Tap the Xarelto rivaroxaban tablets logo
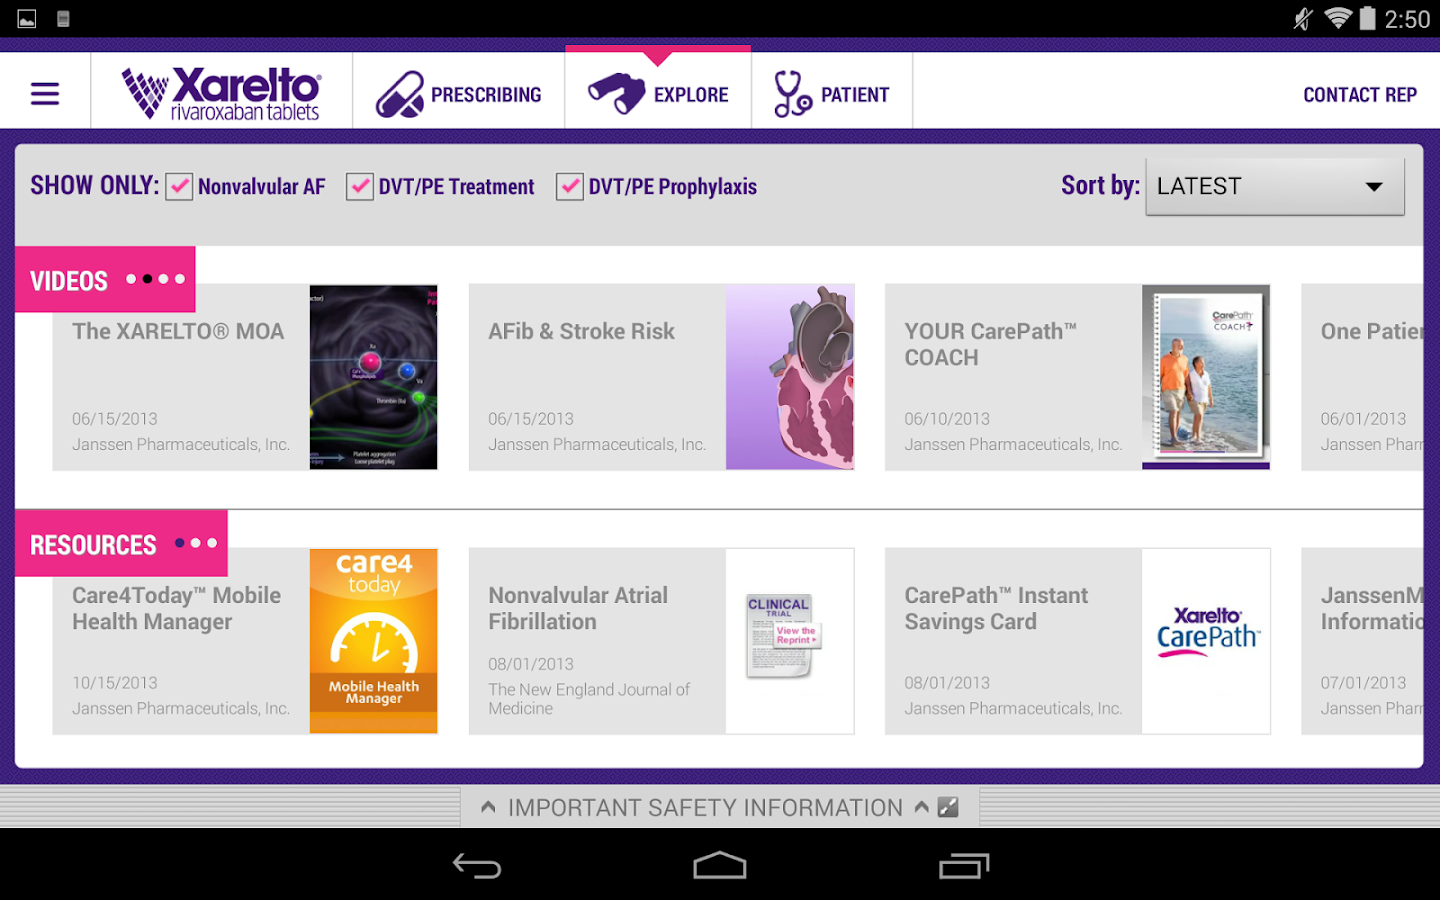1440x900 pixels. click(221, 93)
